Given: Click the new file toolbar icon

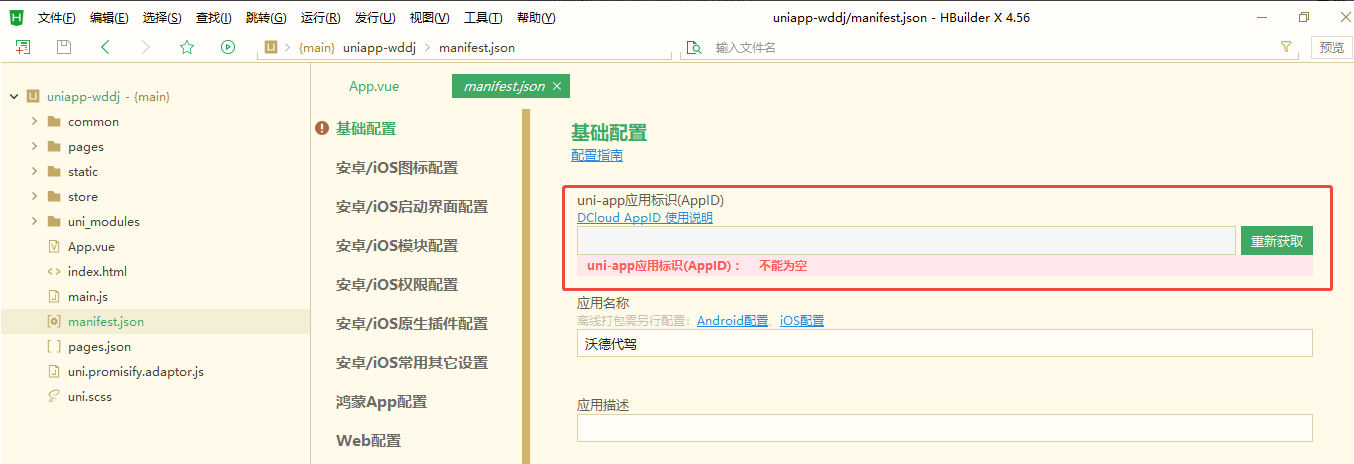Looking at the screenshot, I should (x=23, y=47).
